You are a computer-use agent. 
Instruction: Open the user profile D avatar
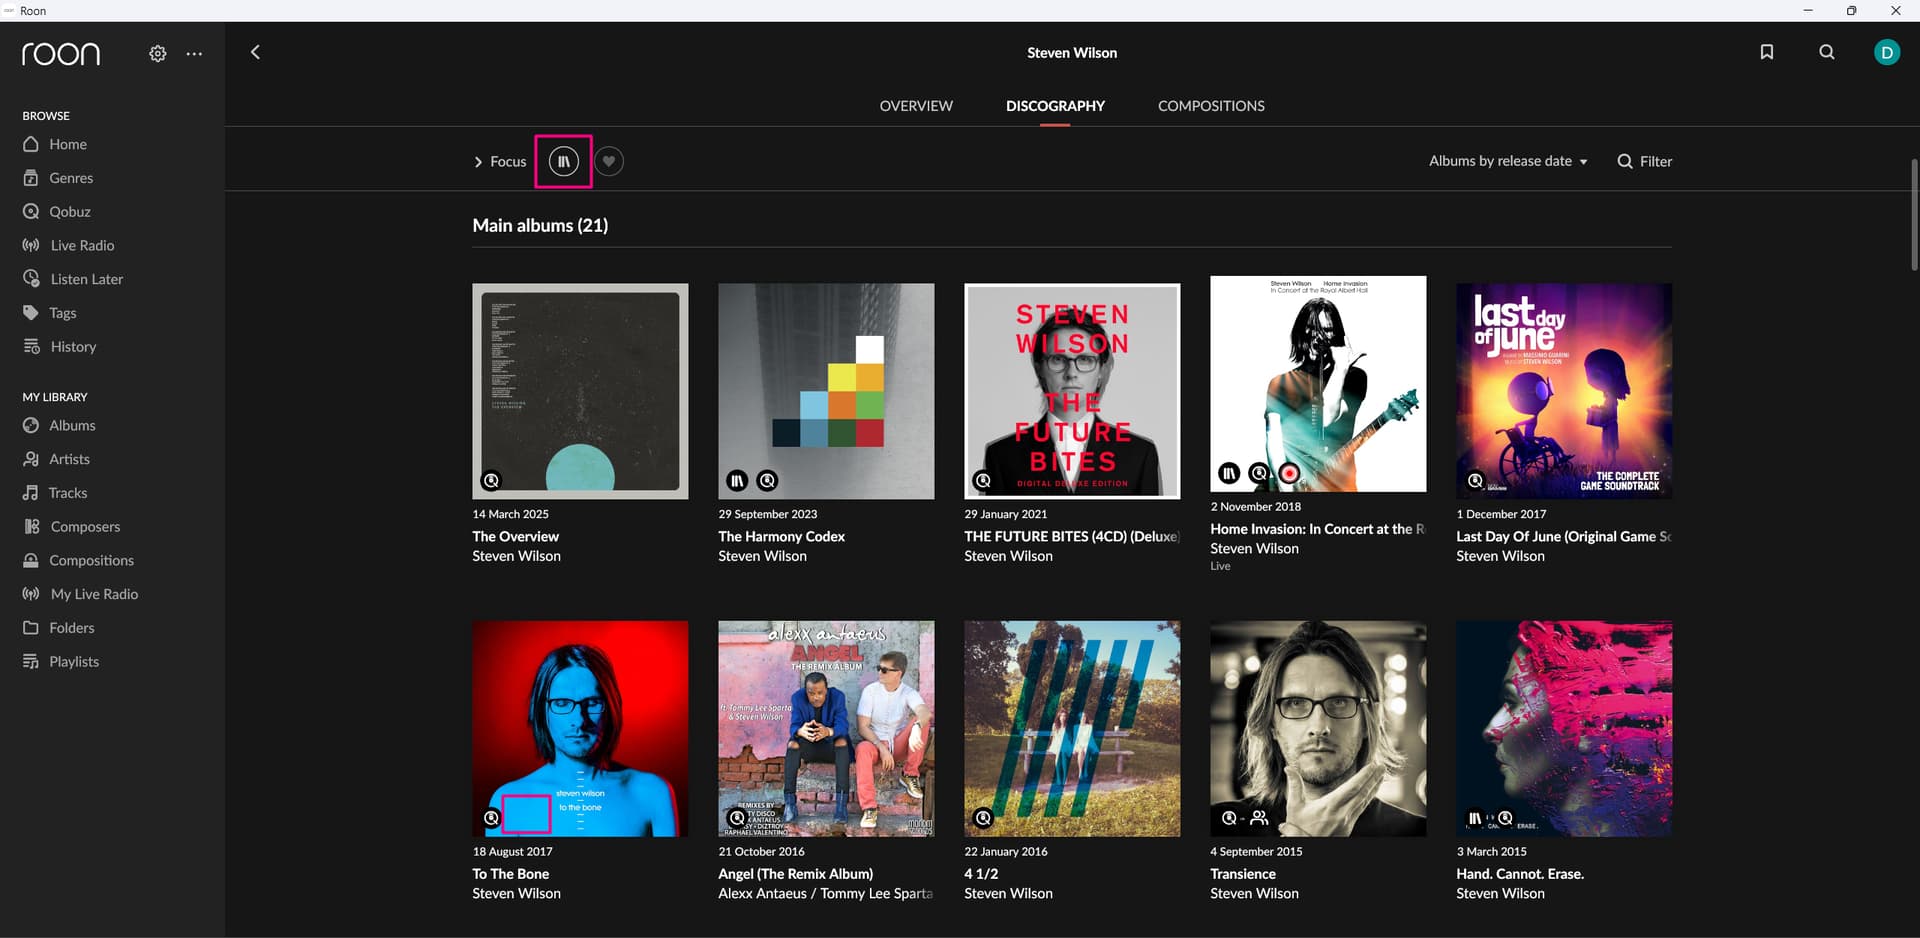click(1887, 52)
